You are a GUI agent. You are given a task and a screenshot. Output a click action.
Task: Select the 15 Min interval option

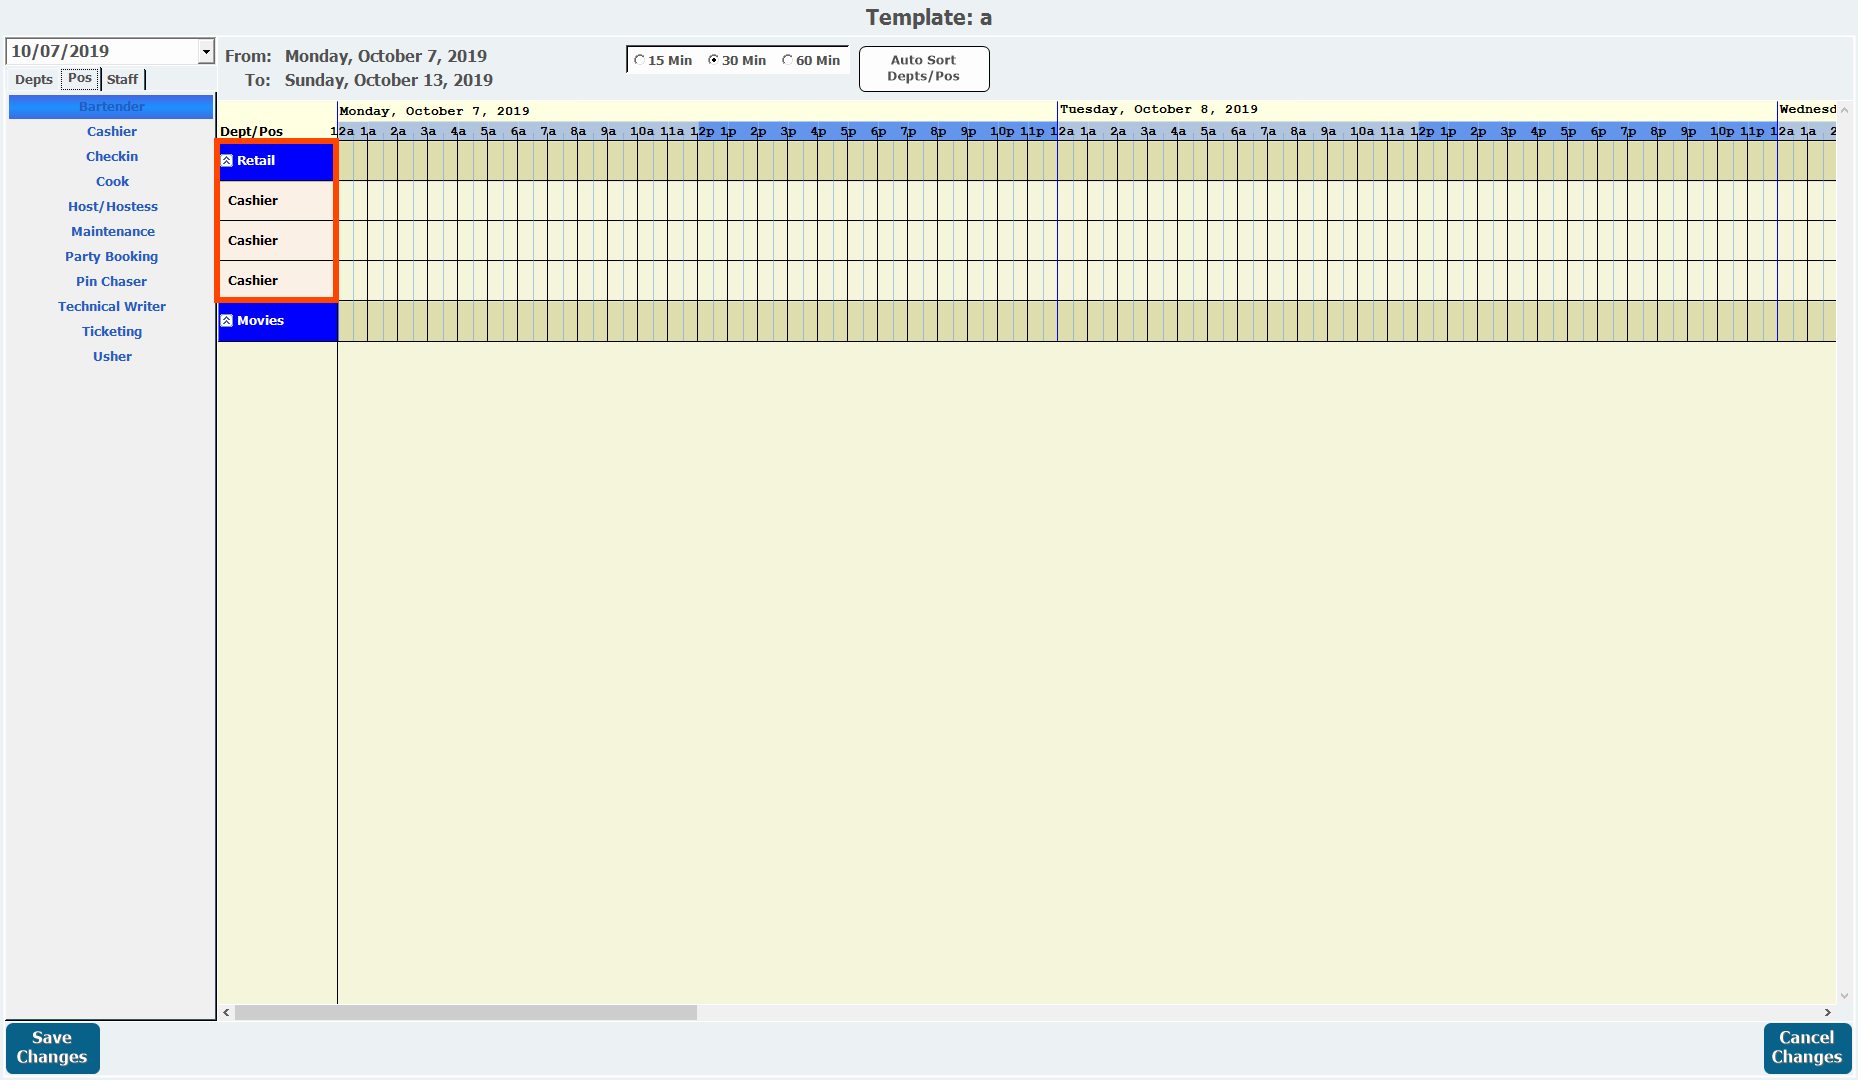640,60
